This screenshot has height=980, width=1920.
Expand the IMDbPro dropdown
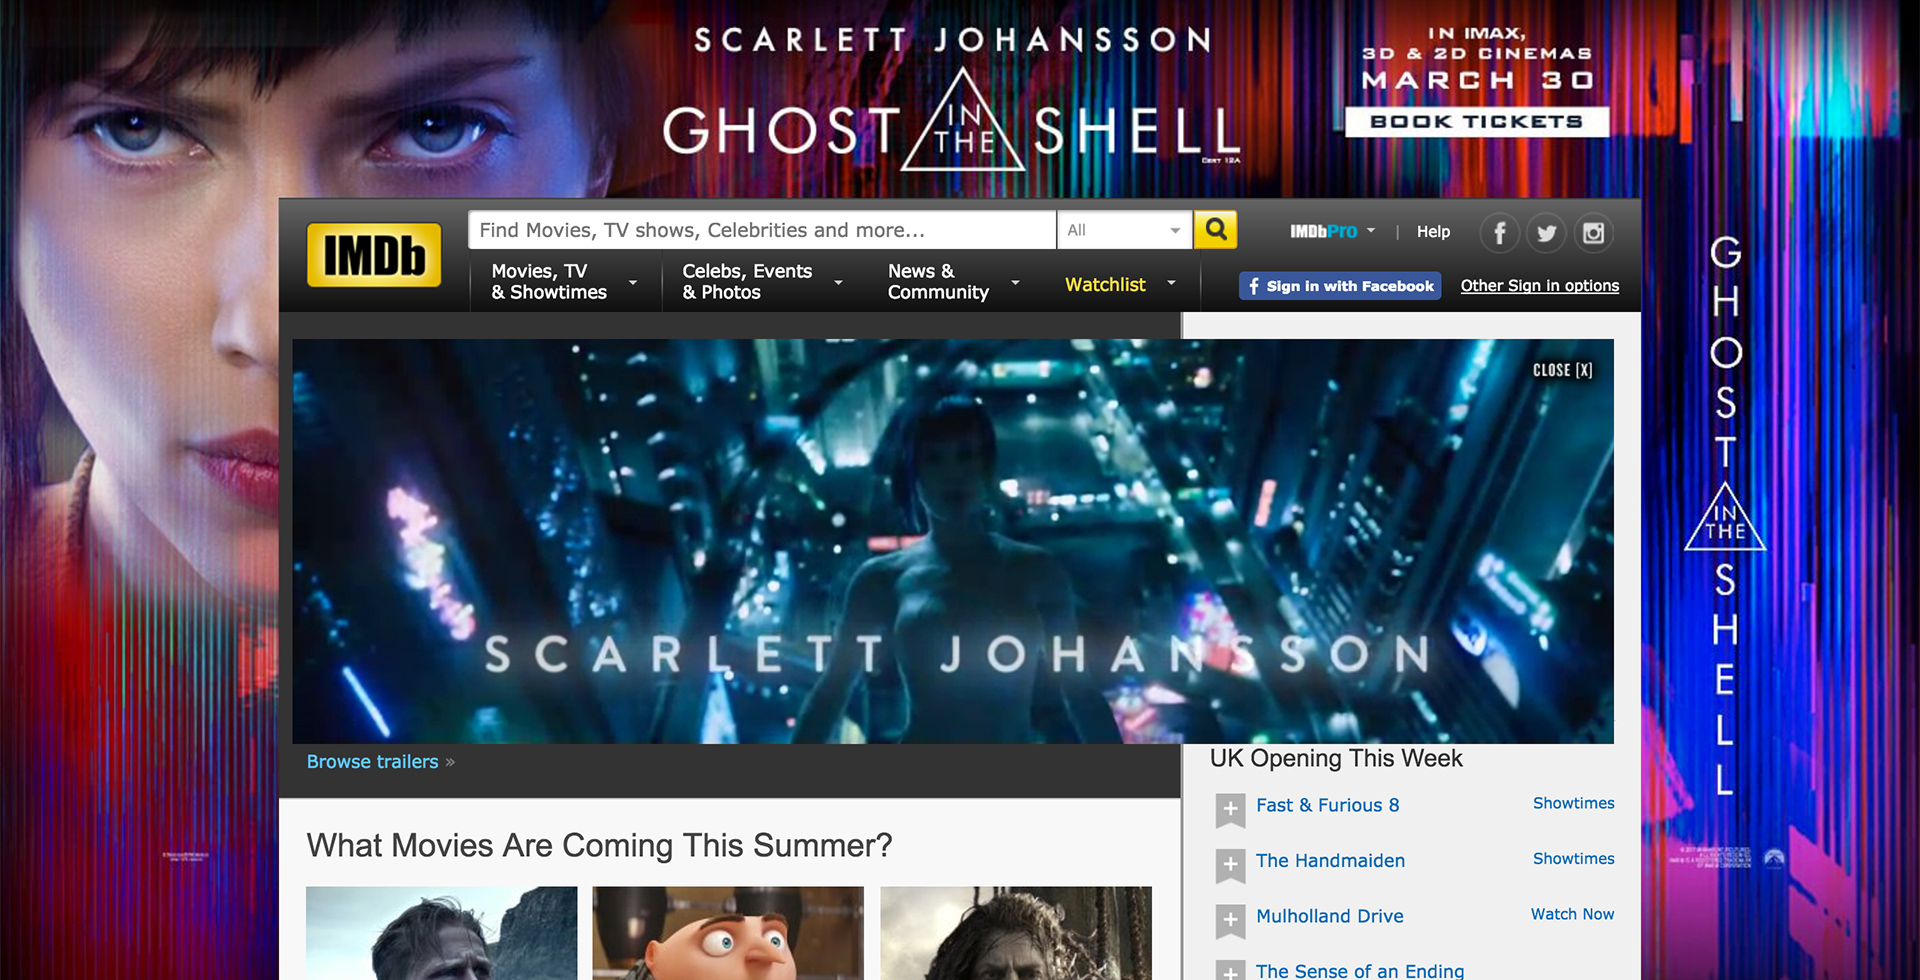pos(1332,231)
